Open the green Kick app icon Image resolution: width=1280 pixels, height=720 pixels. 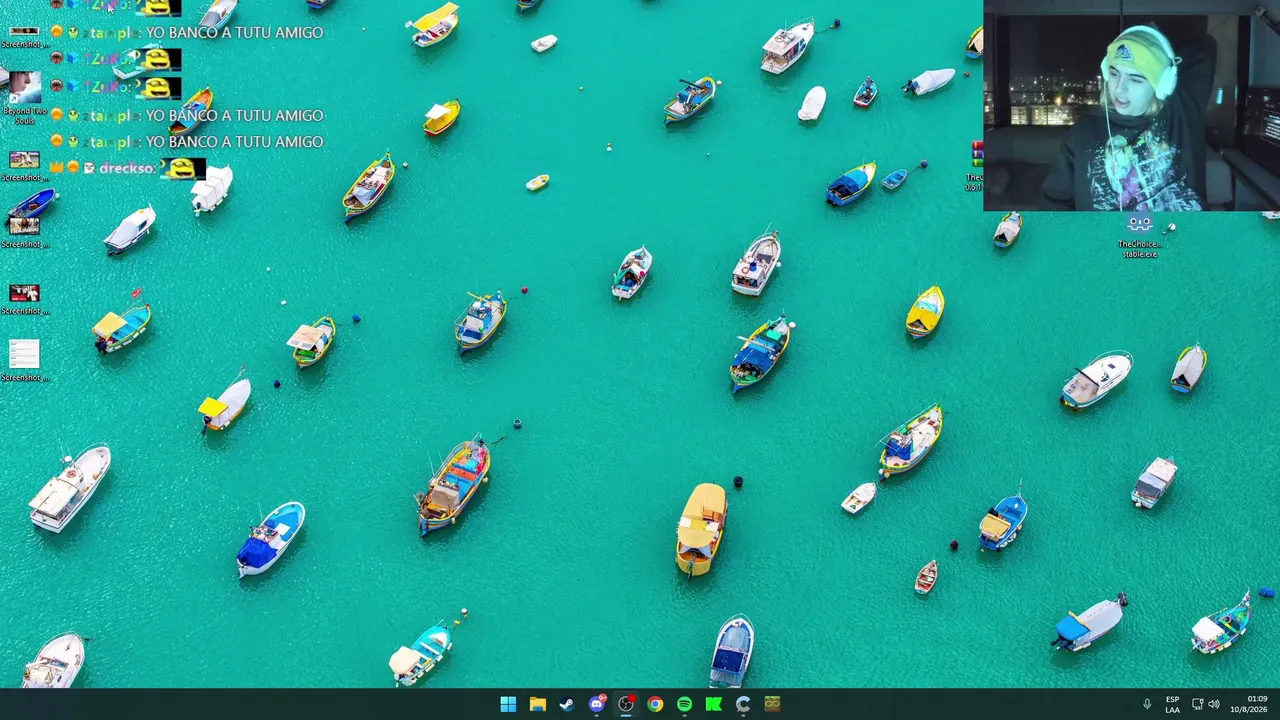tap(714, 704)
